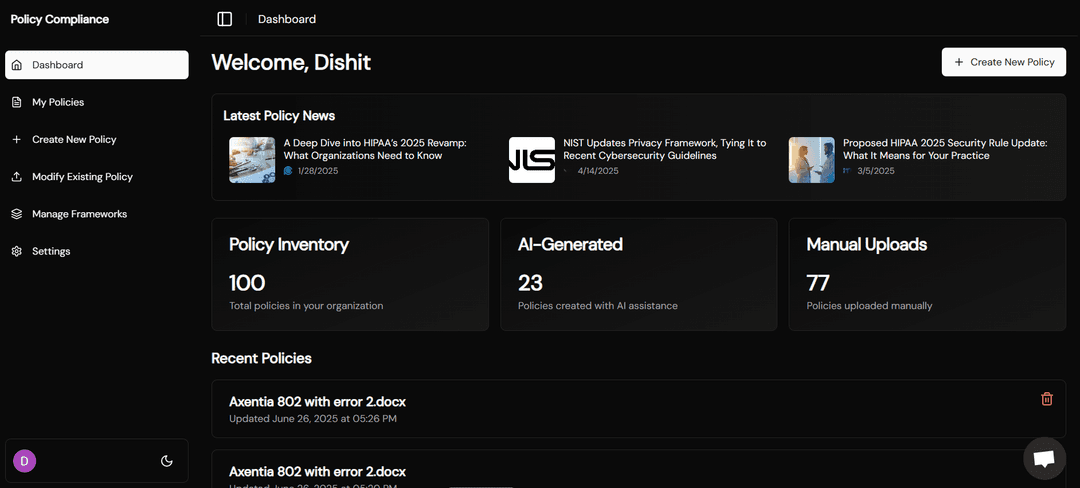Delete the first Axentia 802 policy

point(1047,399)
